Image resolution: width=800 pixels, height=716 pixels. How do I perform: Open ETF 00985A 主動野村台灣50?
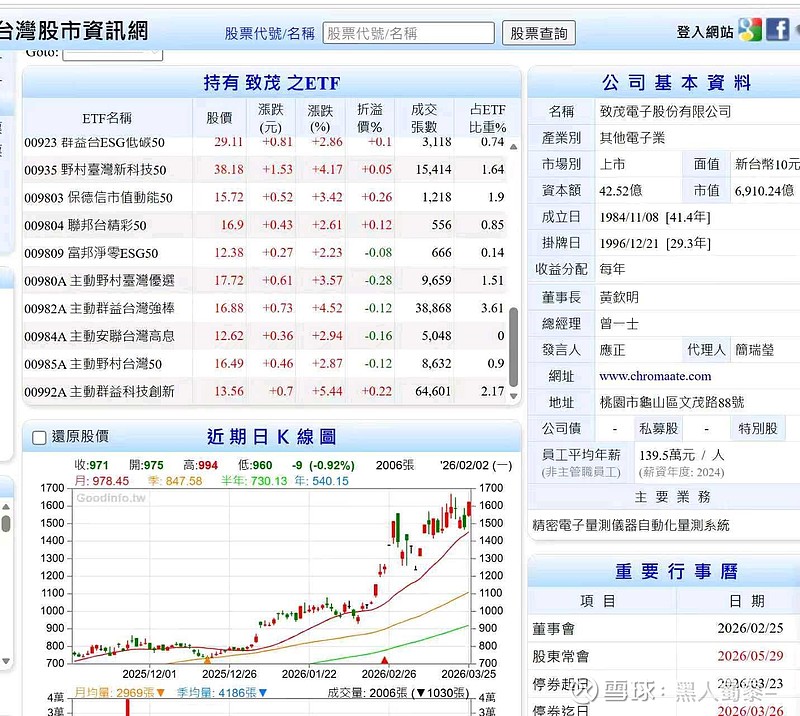tap(93, 364)
